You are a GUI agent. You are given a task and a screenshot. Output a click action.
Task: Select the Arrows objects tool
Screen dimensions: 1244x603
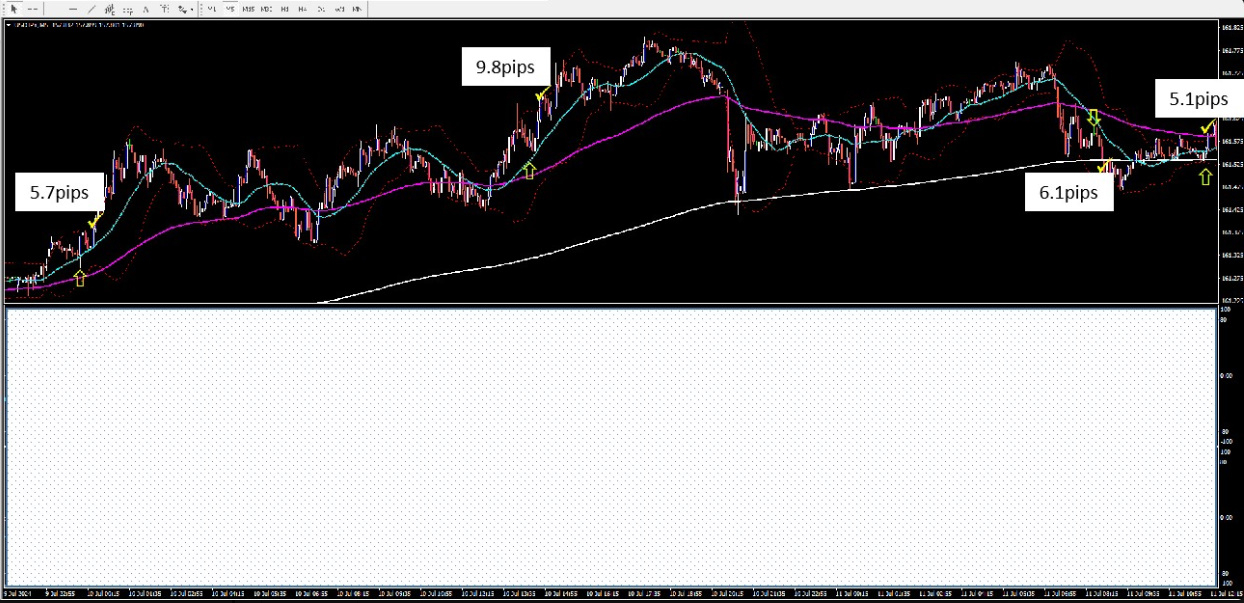[182, 9]
